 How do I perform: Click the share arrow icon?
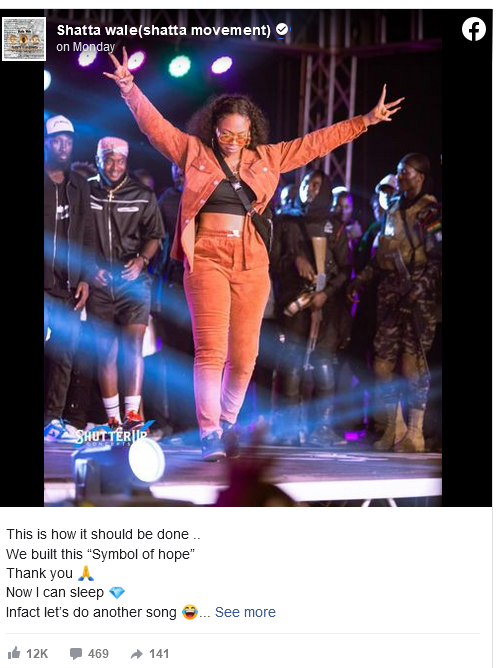137,654
